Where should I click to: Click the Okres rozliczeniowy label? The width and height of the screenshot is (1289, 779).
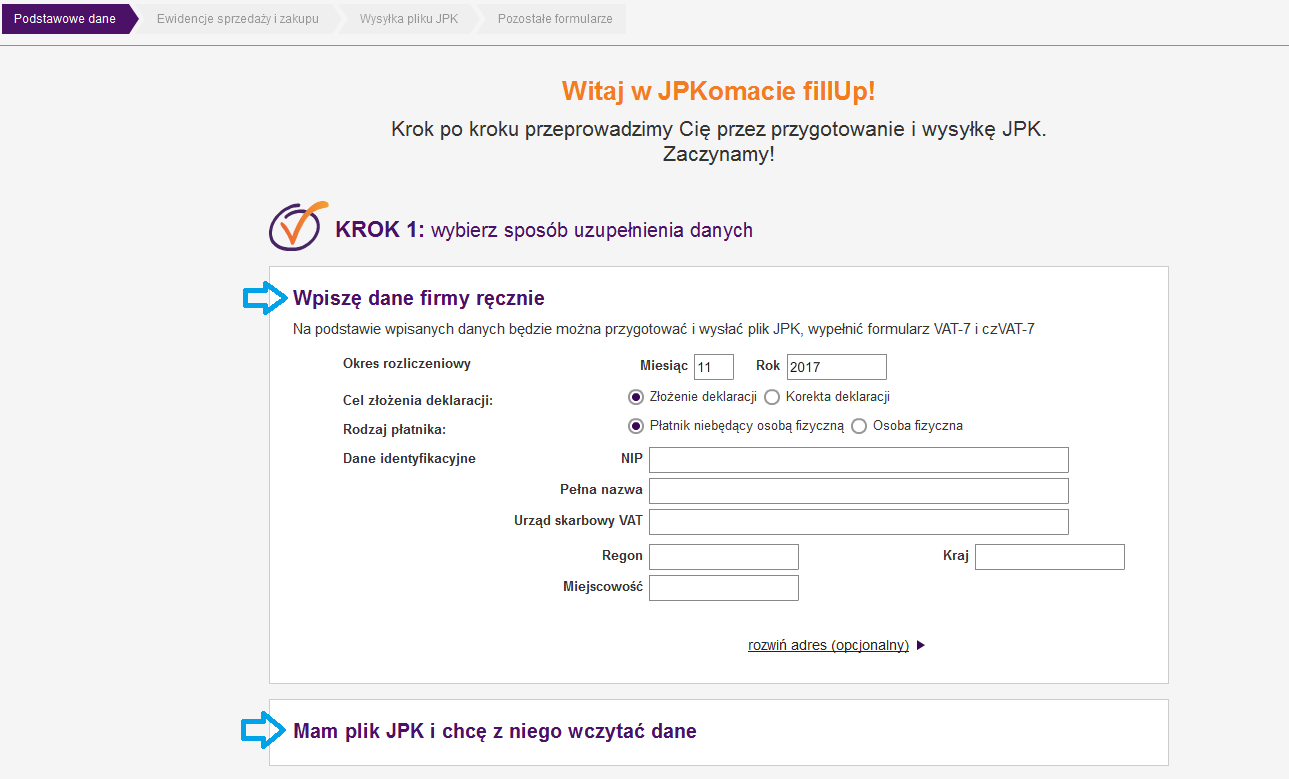pos(407,364)
